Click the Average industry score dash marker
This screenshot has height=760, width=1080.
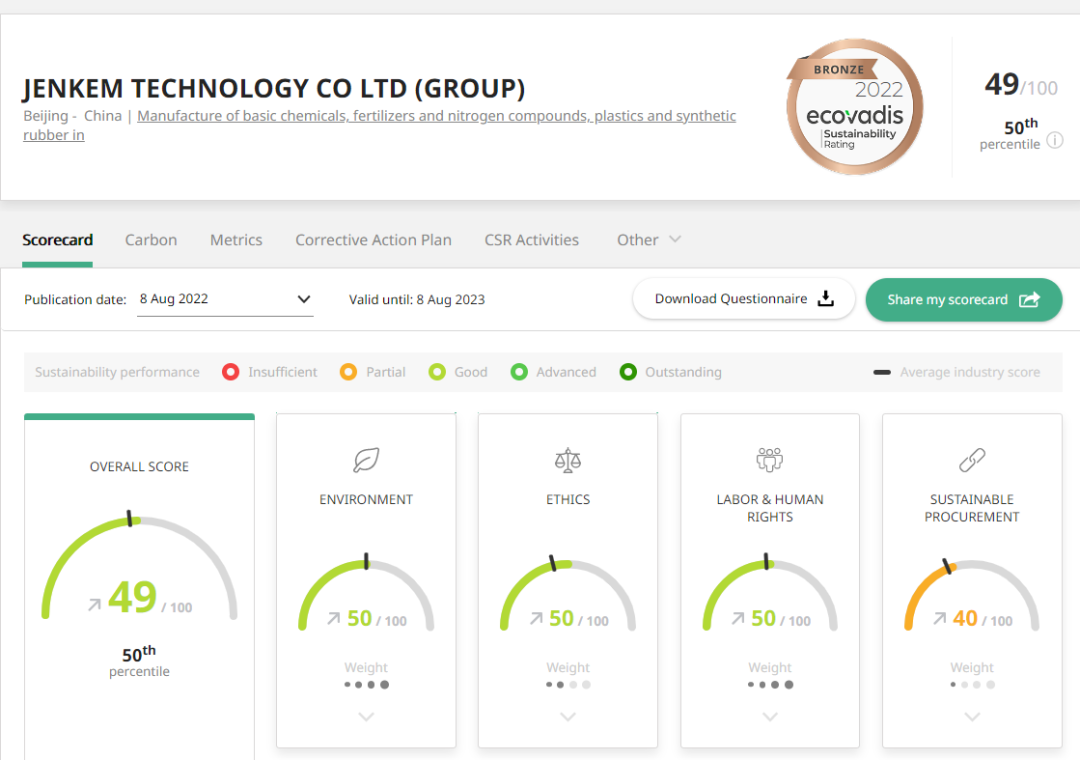[882, 372]
